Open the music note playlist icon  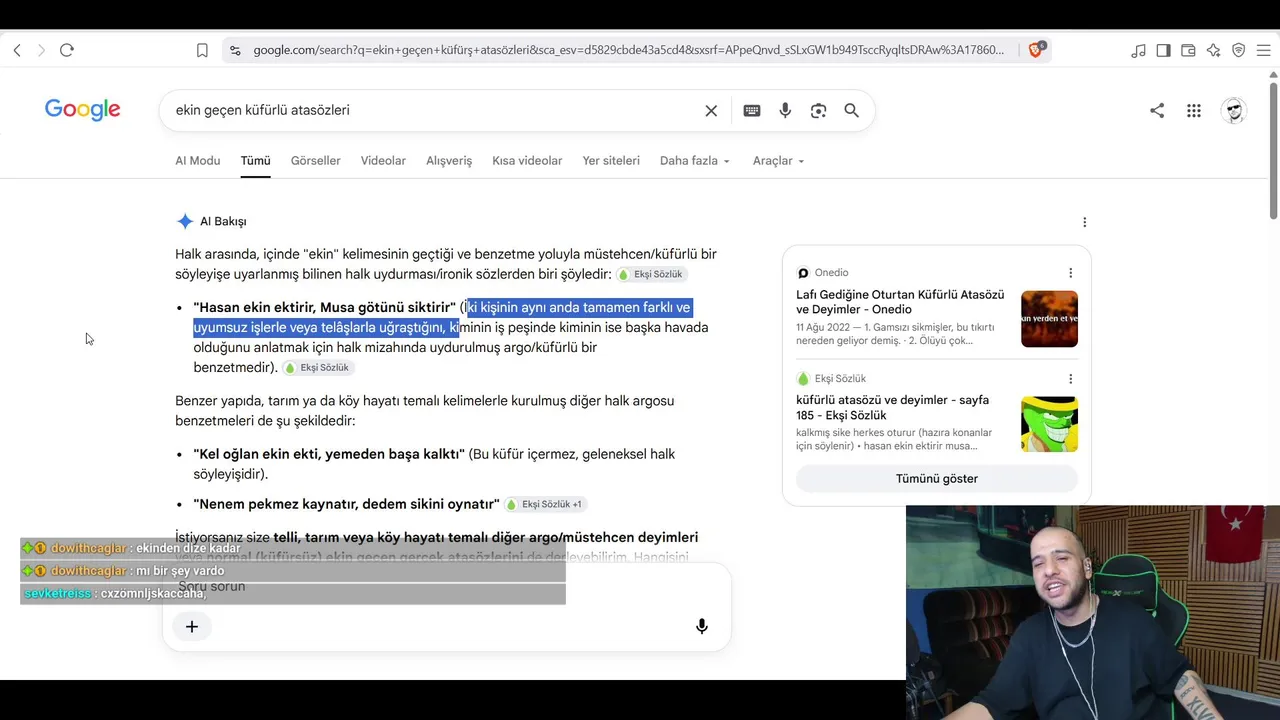pos(1138,50)
